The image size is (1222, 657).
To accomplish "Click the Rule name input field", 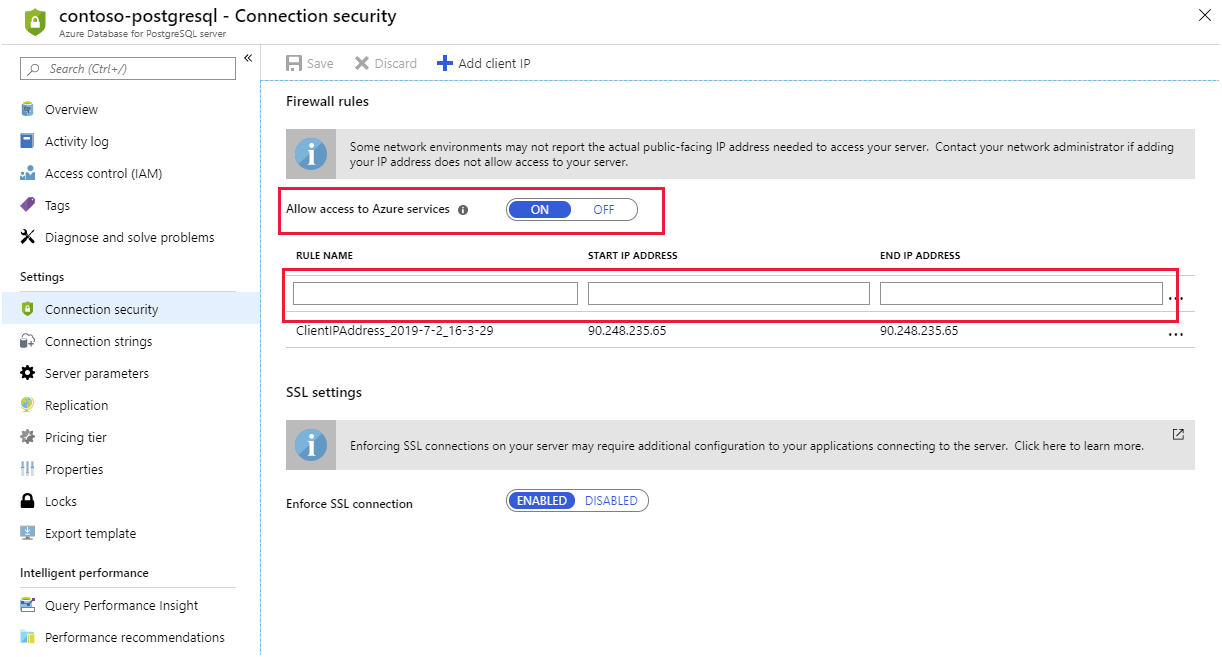I will (x=435, y=293).
